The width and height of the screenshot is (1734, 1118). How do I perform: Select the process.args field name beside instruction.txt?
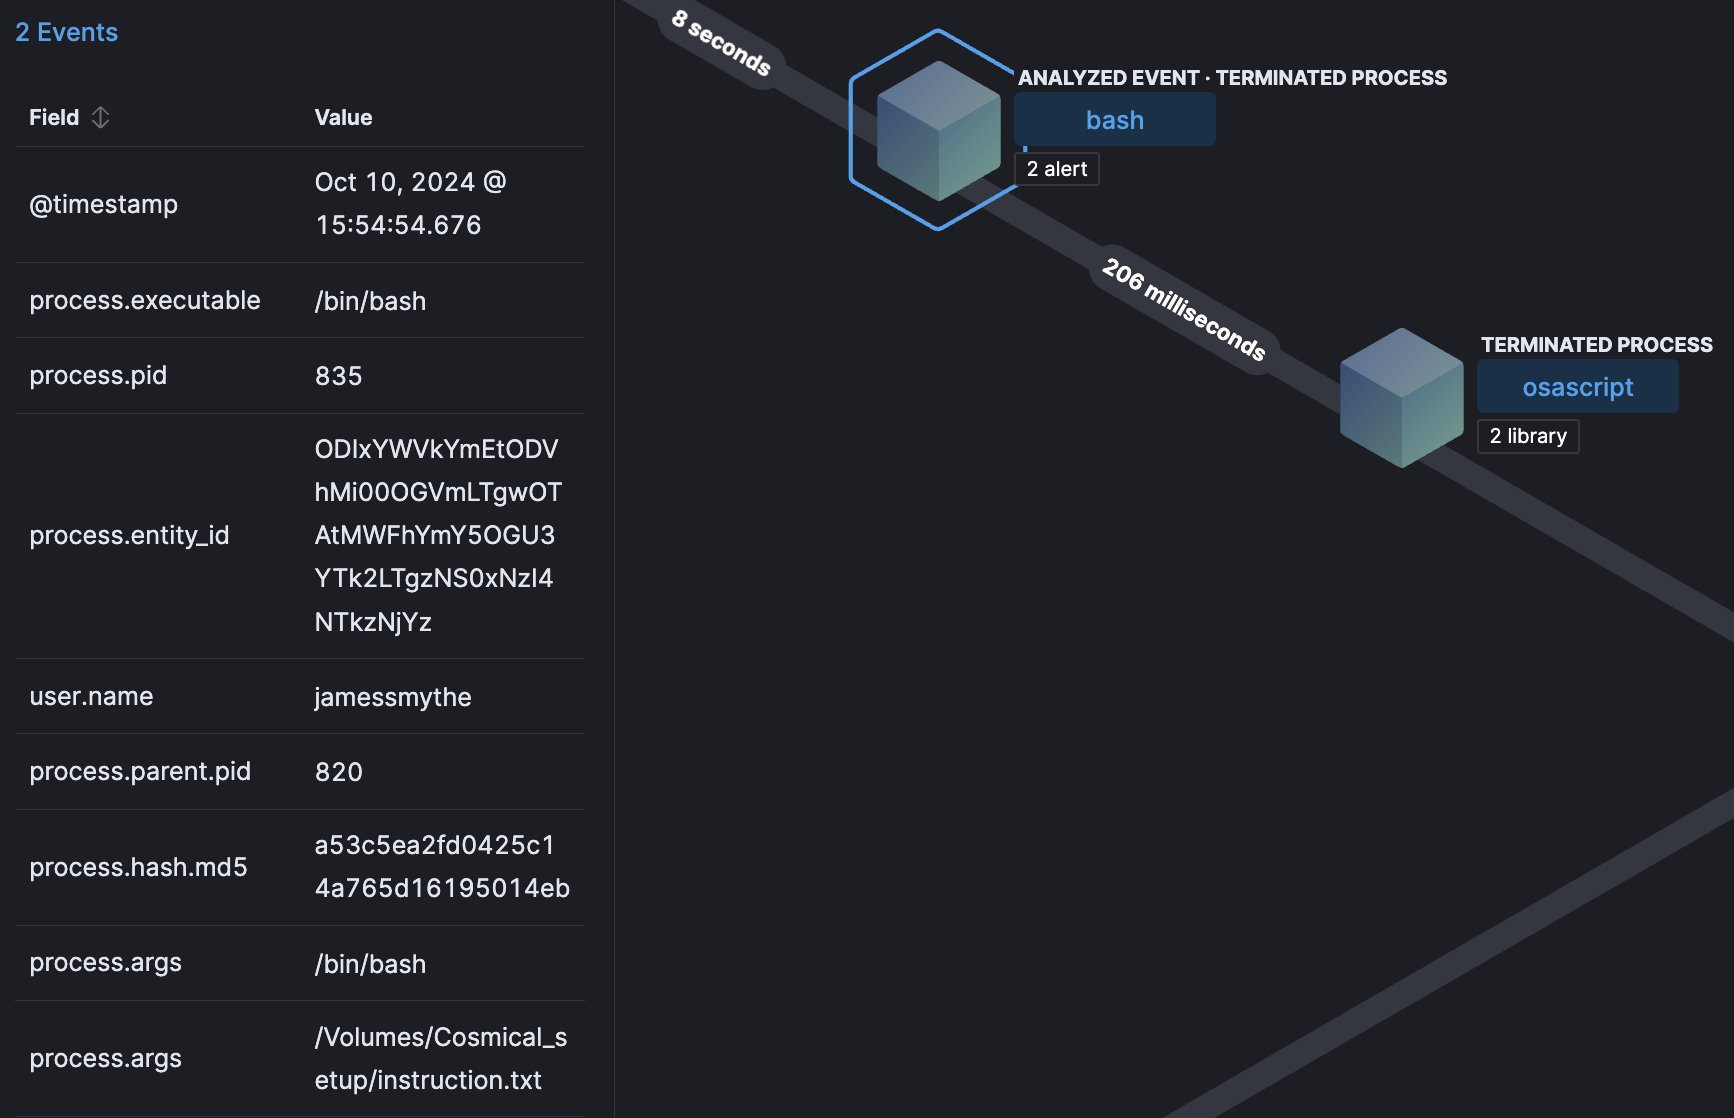tap(105, 1058)
